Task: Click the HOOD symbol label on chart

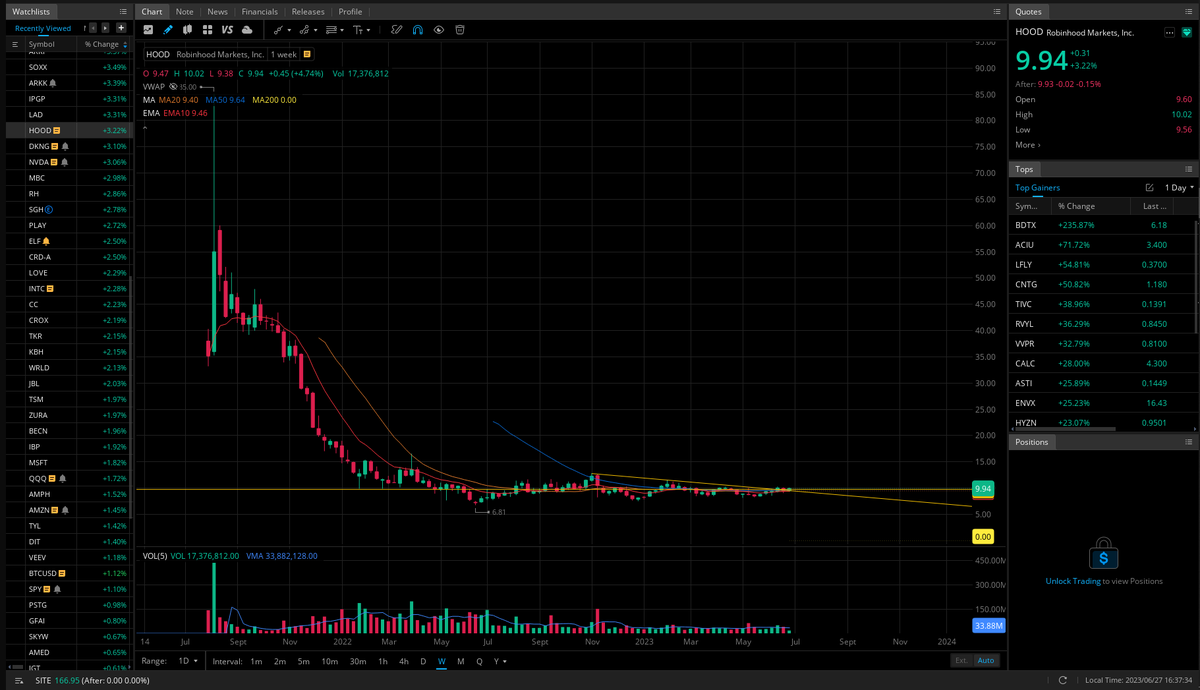Action: coord(158,54)
